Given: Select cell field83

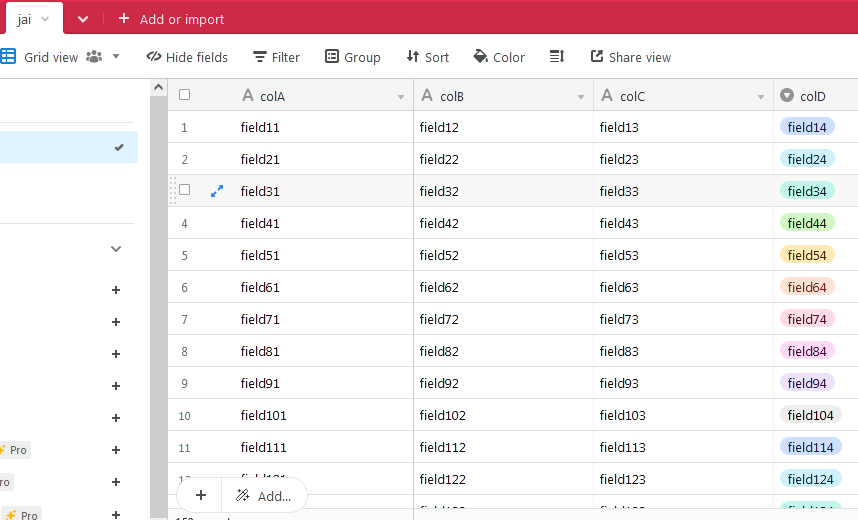Looking at the screenshot, I should [x=683, y=351].
